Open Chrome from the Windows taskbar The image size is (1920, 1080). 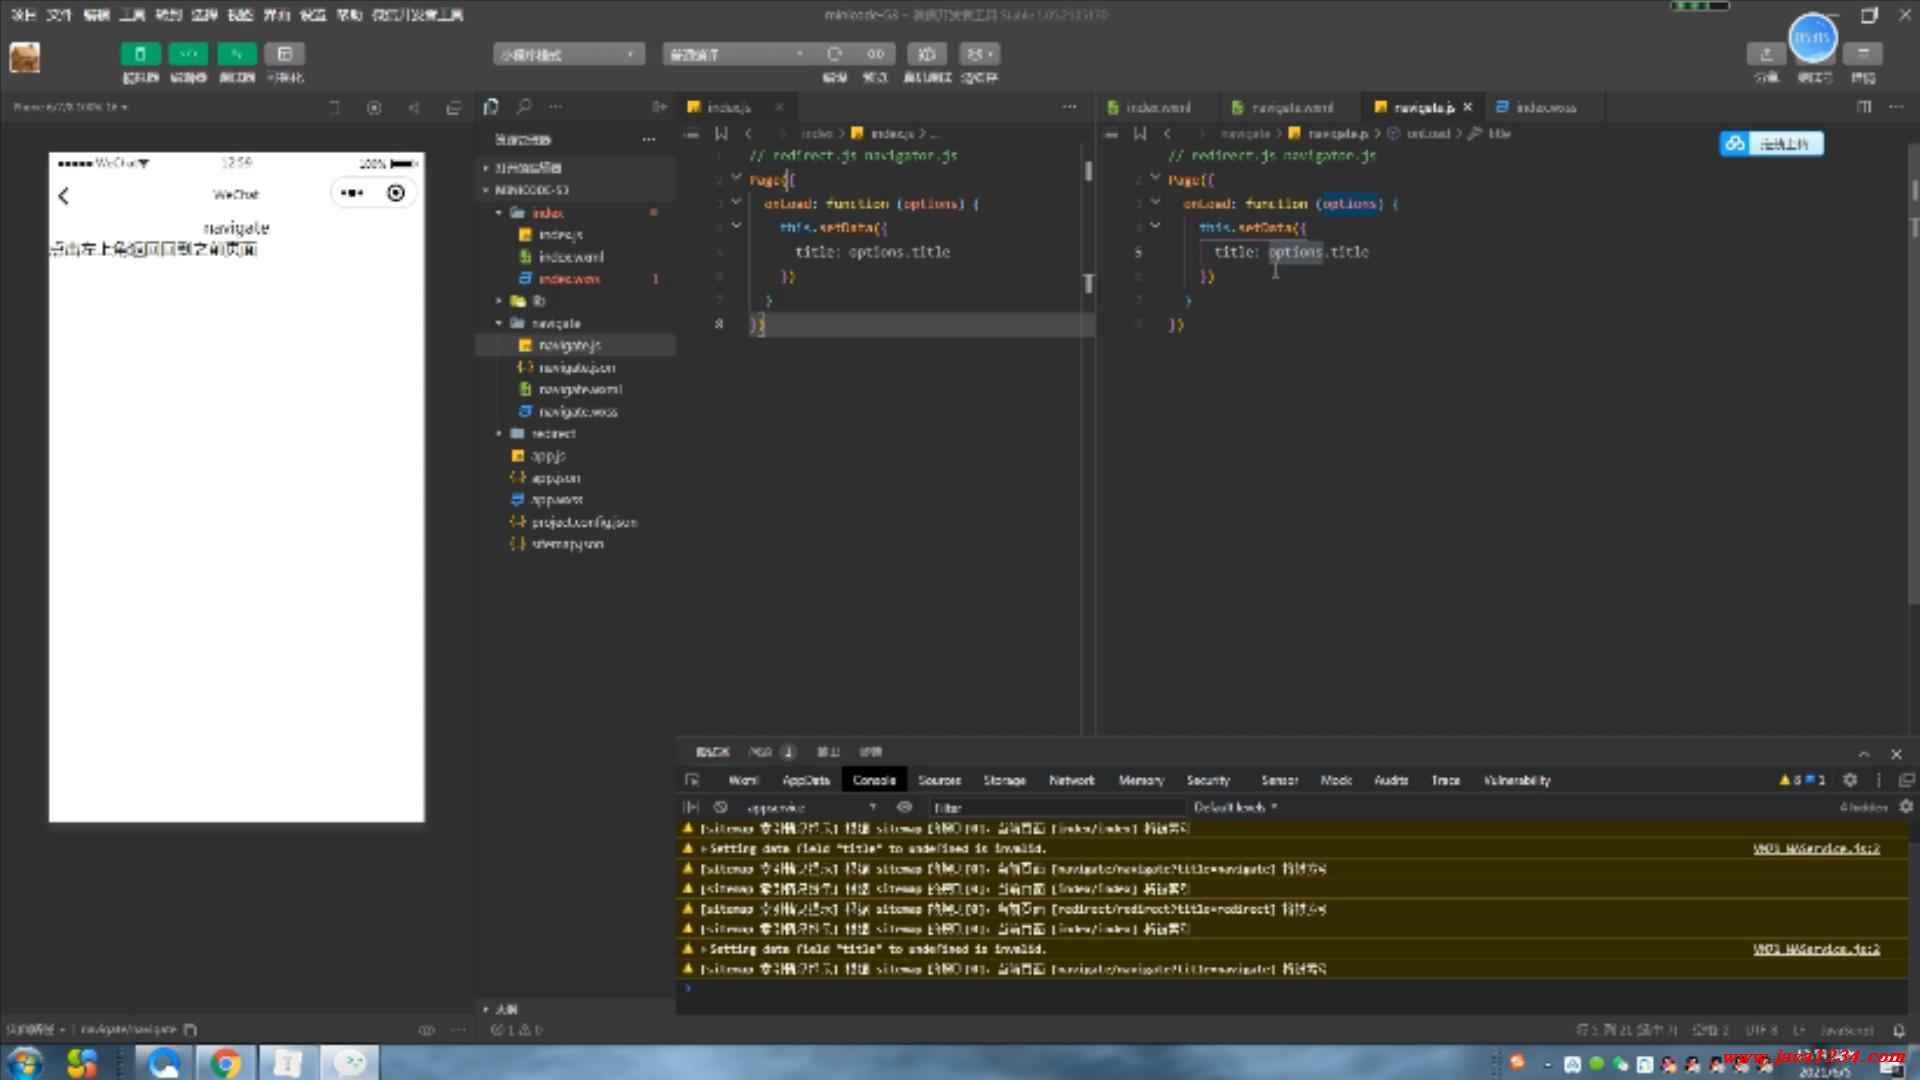pos(225,1063)
